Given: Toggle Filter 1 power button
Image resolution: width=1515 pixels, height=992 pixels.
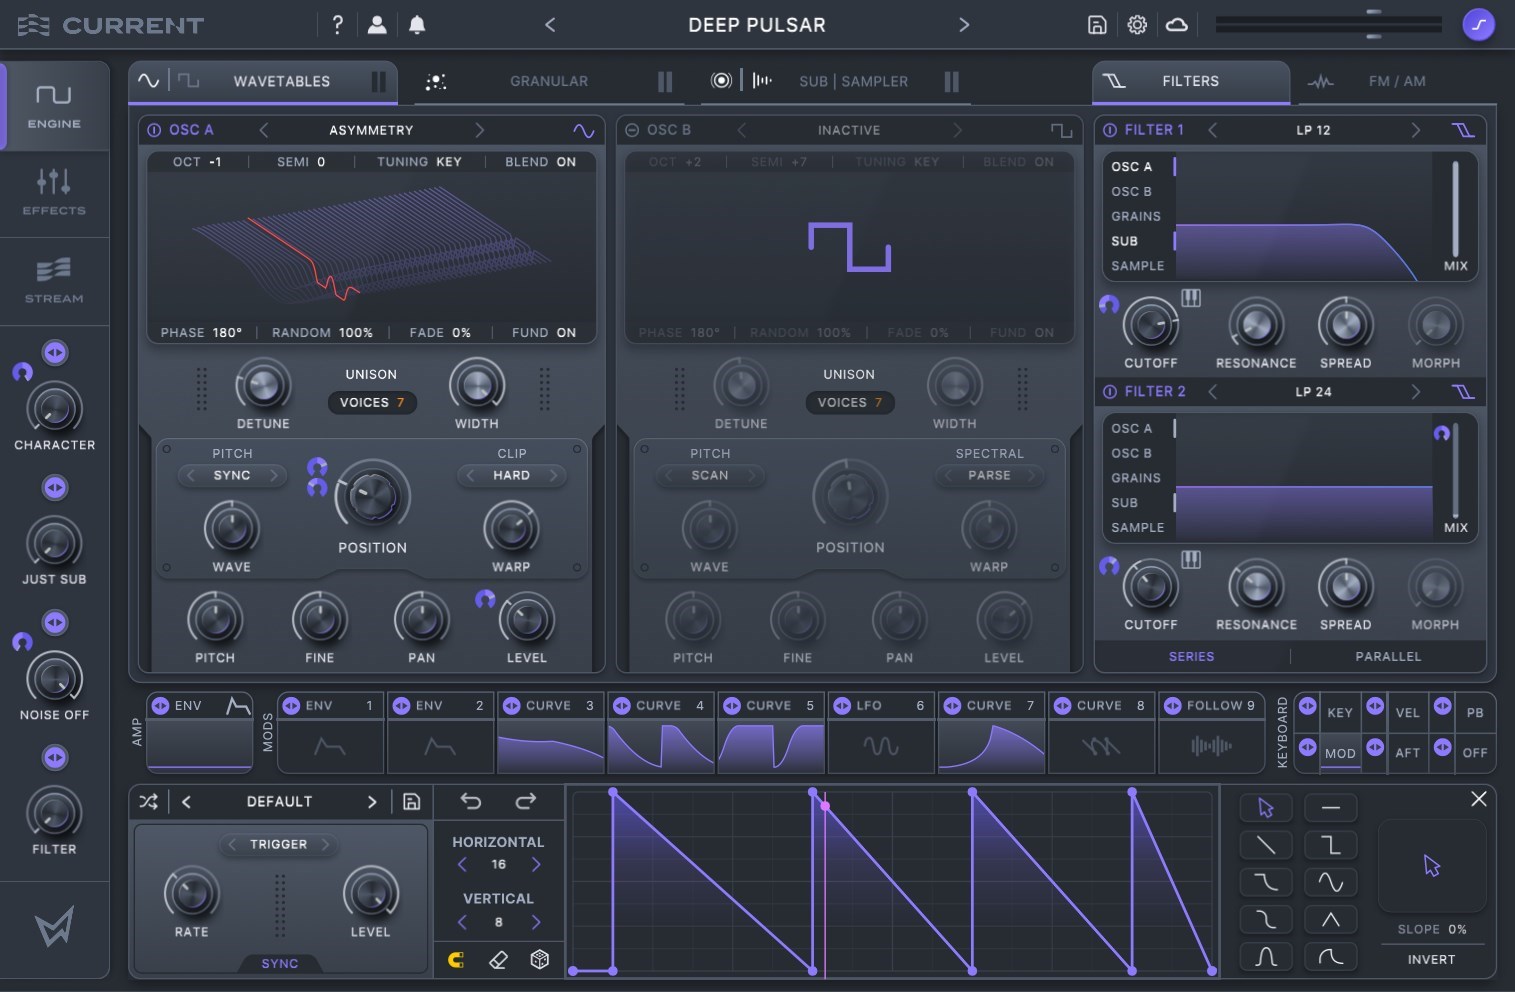Looking at the screenshot, I should 1109,130.
